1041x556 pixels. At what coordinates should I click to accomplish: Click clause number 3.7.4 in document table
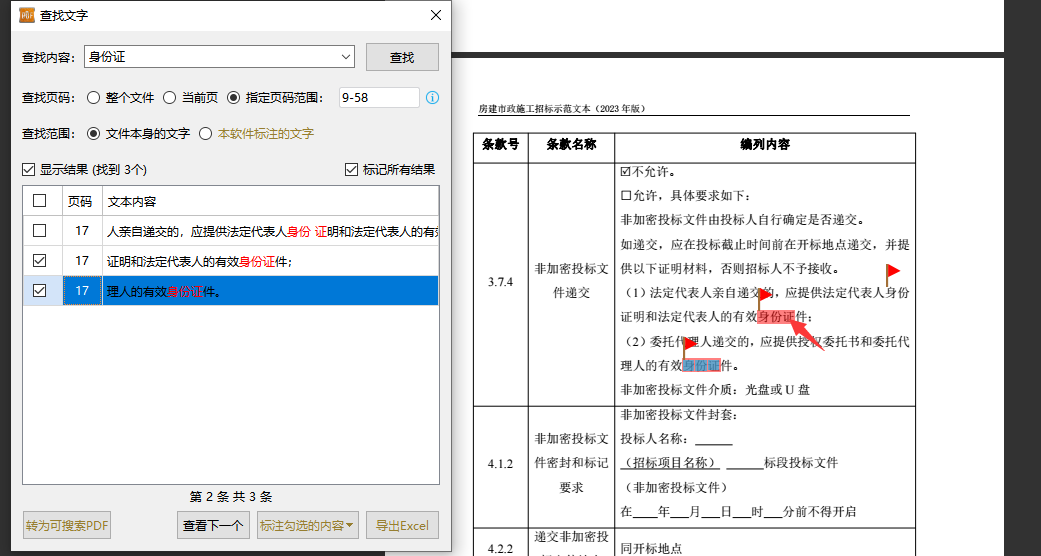click(501, 282)
